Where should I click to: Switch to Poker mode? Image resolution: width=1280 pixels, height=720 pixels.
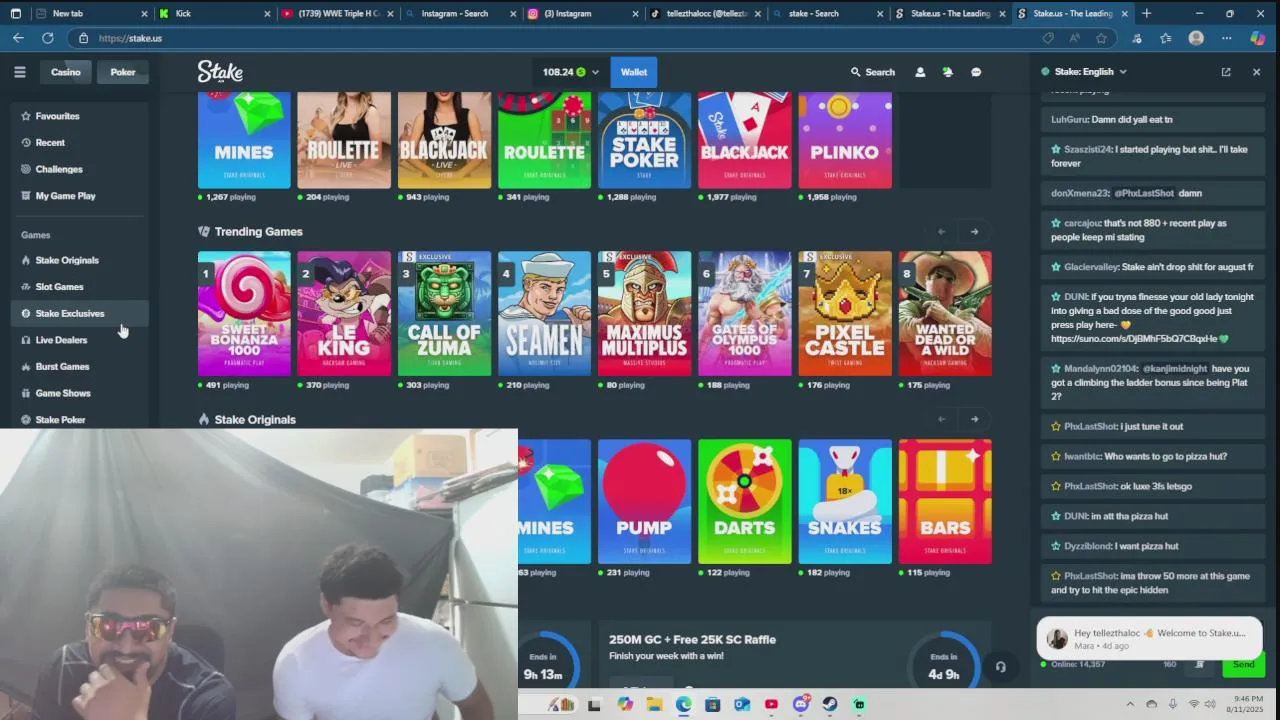pyautogui.click(x=123, y=72)
